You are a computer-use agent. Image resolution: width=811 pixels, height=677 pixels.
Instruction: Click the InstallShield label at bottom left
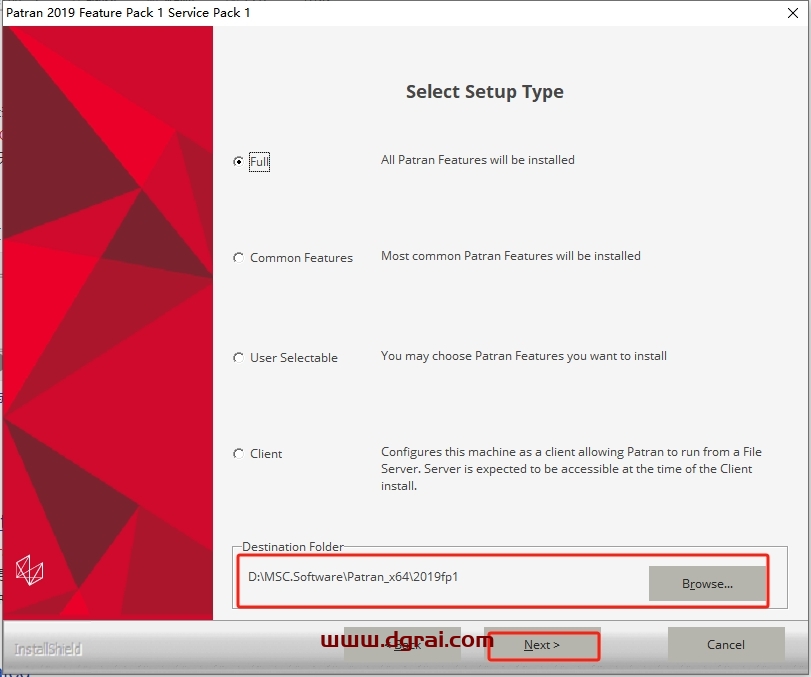pos(48,649)
